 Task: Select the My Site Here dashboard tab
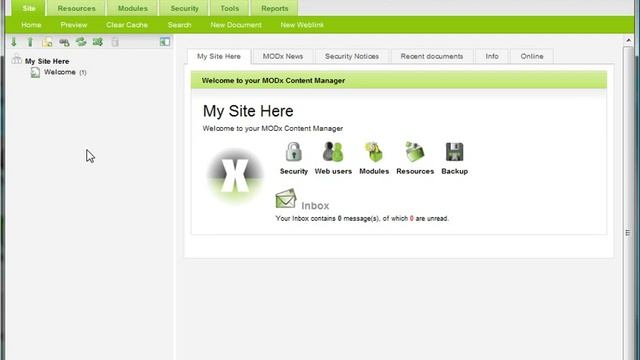coord(219,56)
